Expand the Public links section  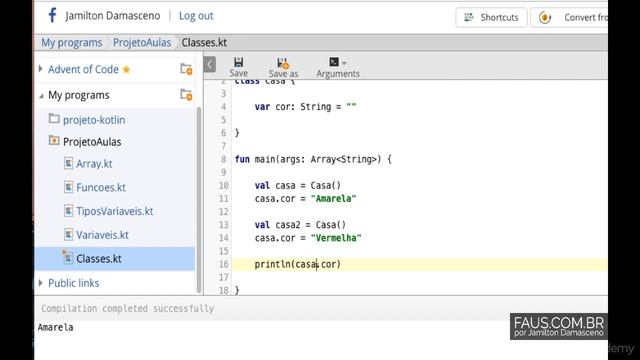[x=40, y=282]
